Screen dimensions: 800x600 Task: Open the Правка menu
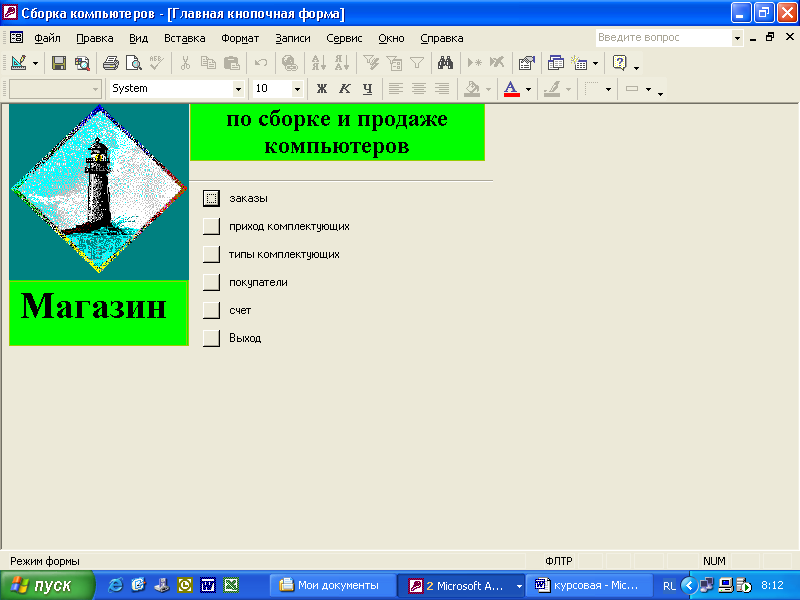[x=94, y=38]
